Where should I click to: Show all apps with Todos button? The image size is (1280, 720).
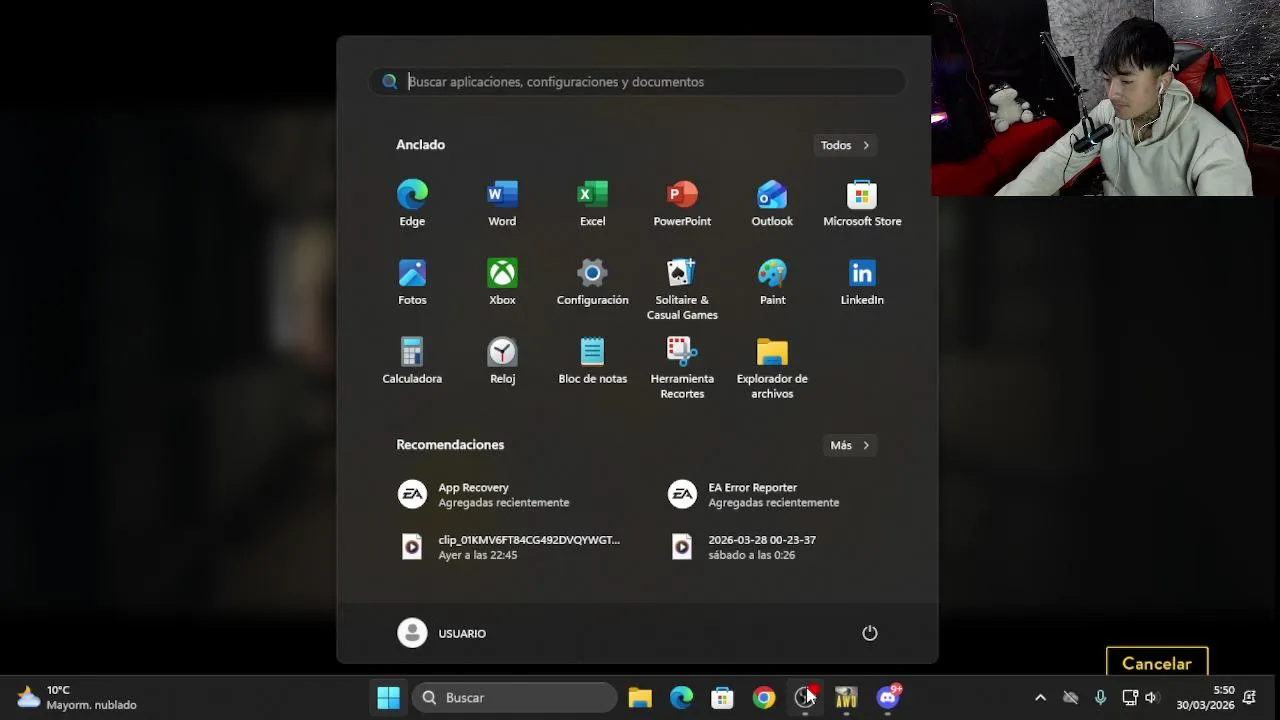(845, 145)
